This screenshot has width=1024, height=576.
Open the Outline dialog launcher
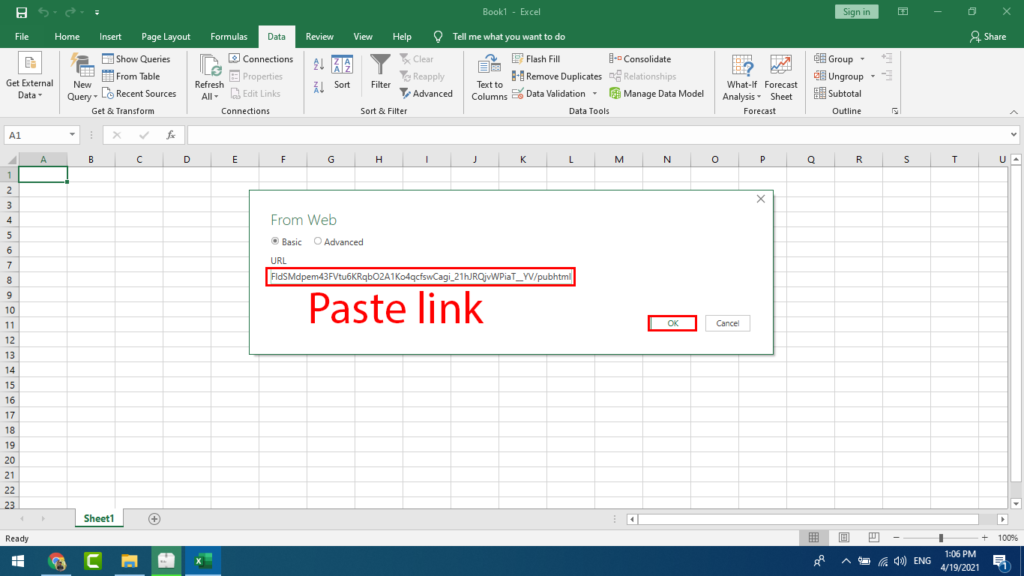tap(895, 112)
